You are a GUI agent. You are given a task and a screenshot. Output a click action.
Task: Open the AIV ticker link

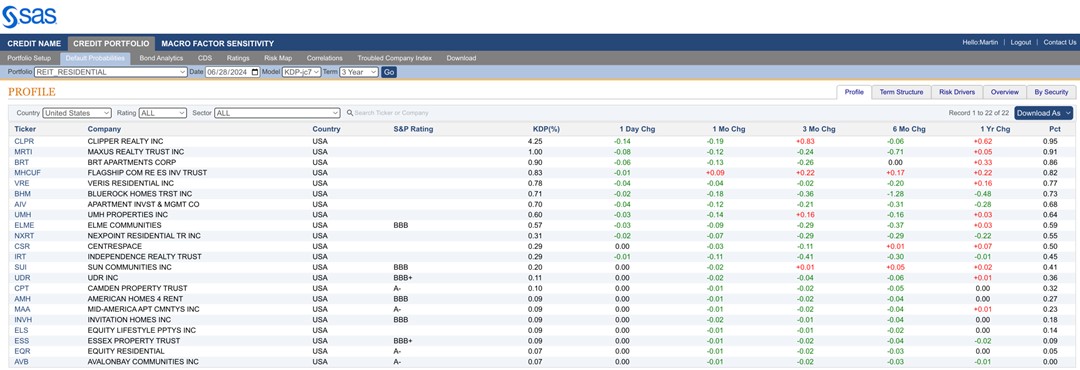20,205
